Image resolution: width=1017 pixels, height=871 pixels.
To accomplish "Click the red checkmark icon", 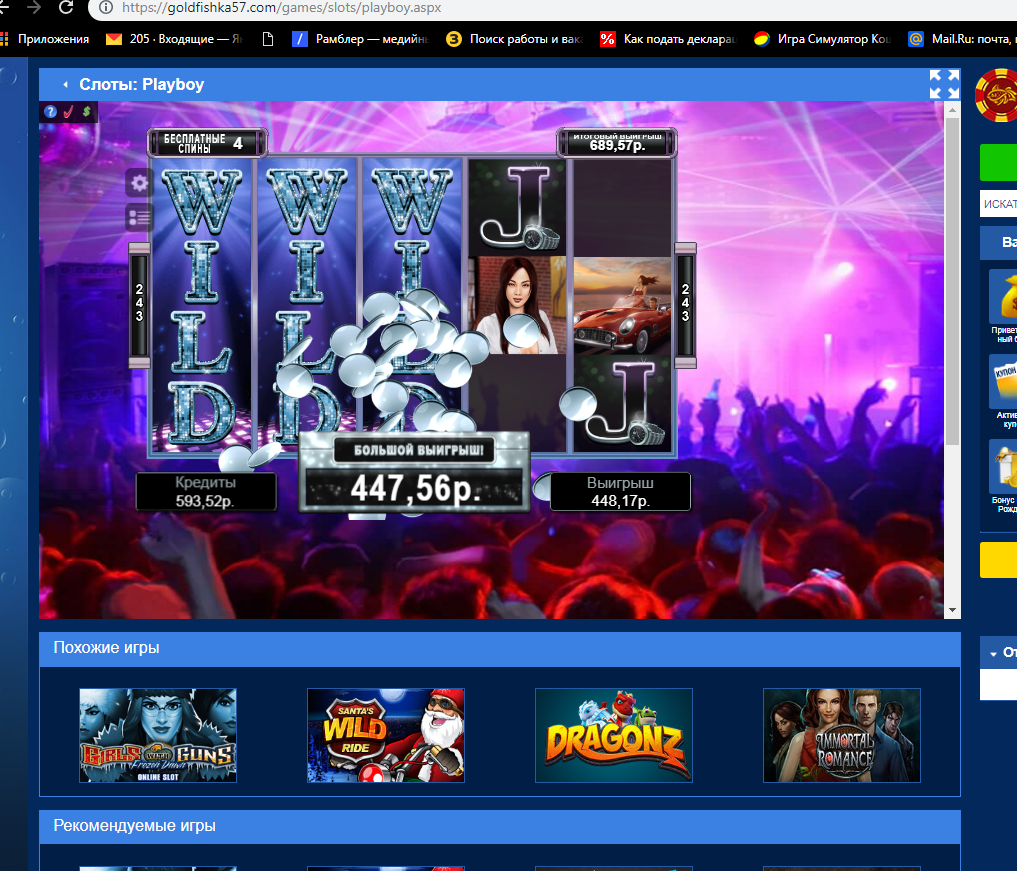I will 68,112.
